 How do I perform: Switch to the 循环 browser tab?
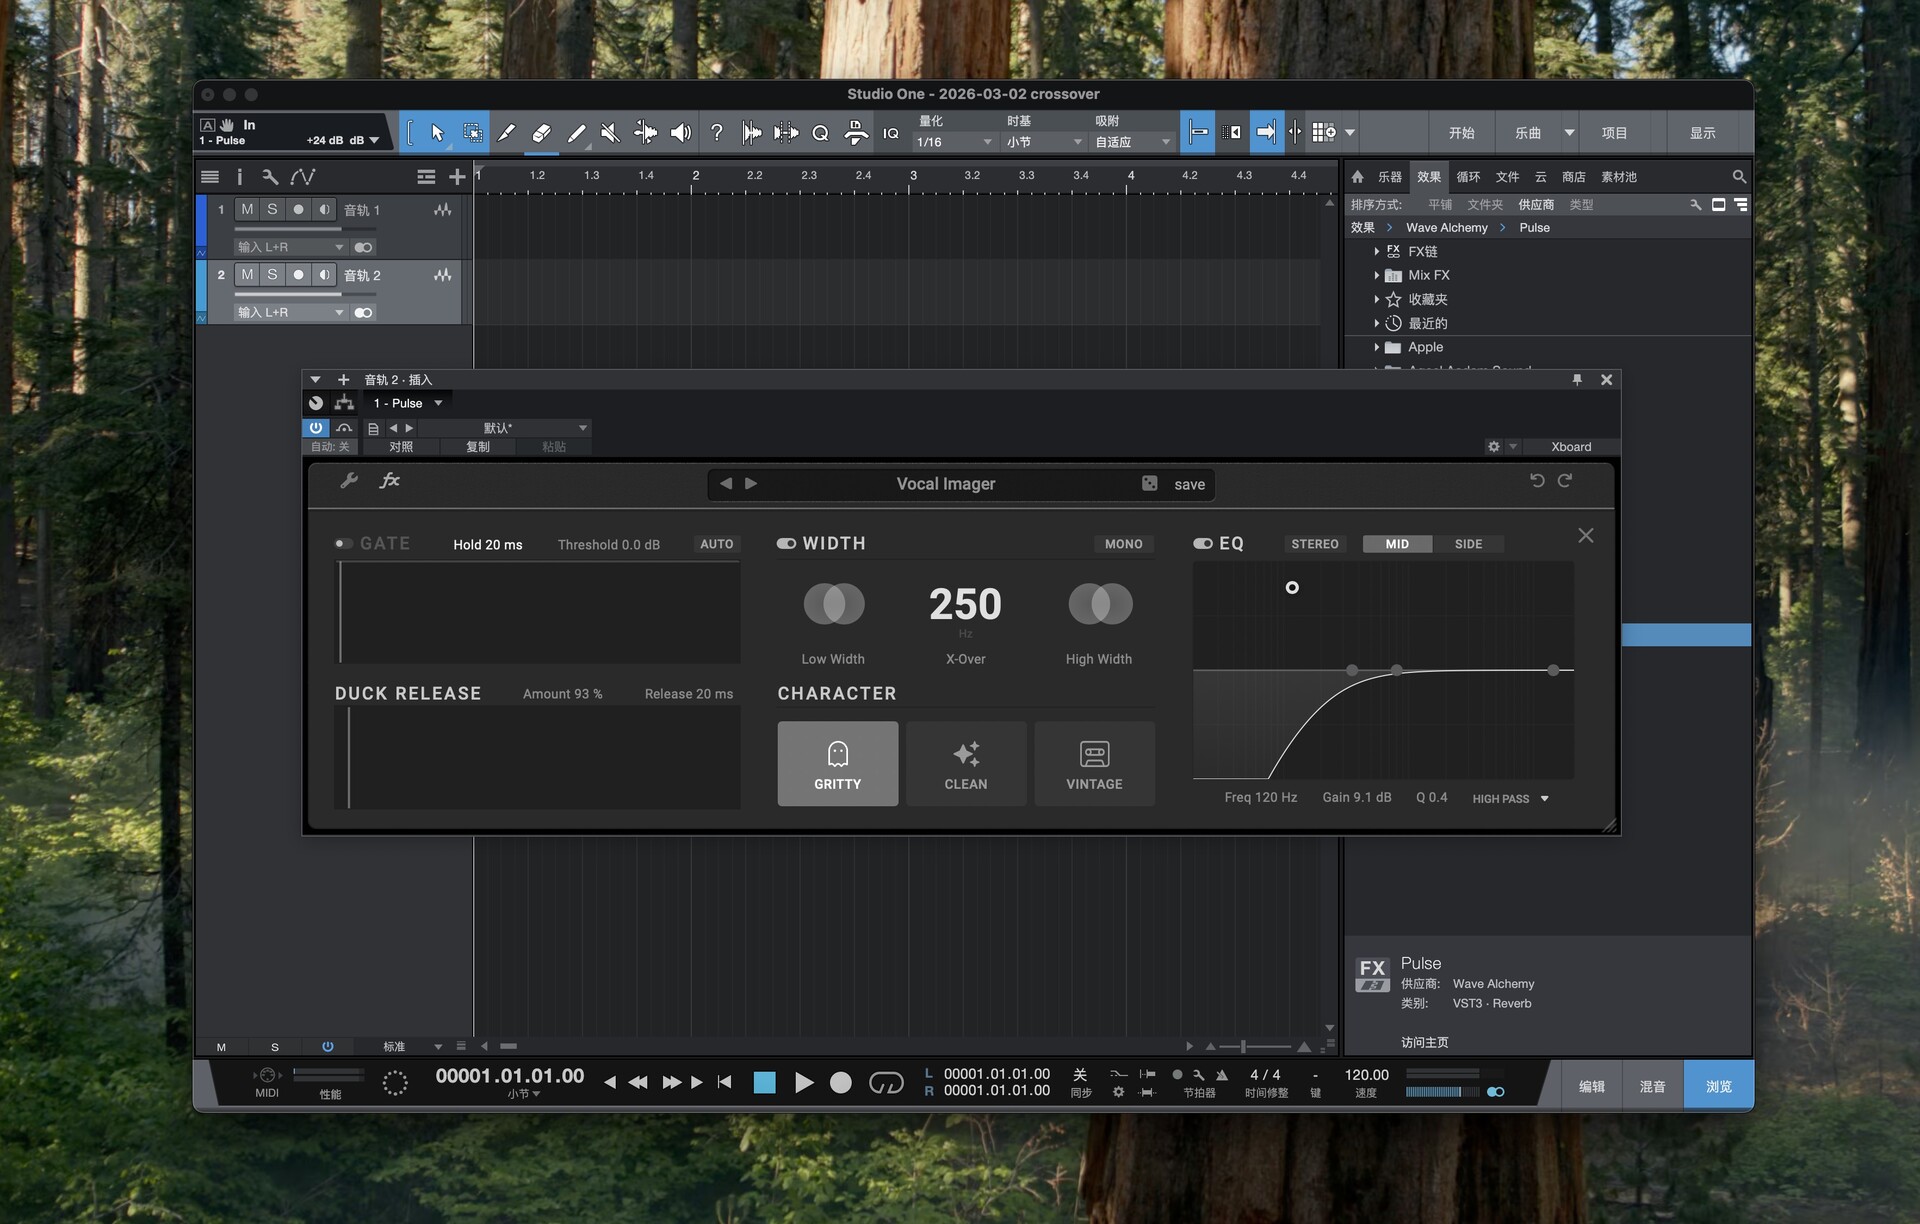1468,177
